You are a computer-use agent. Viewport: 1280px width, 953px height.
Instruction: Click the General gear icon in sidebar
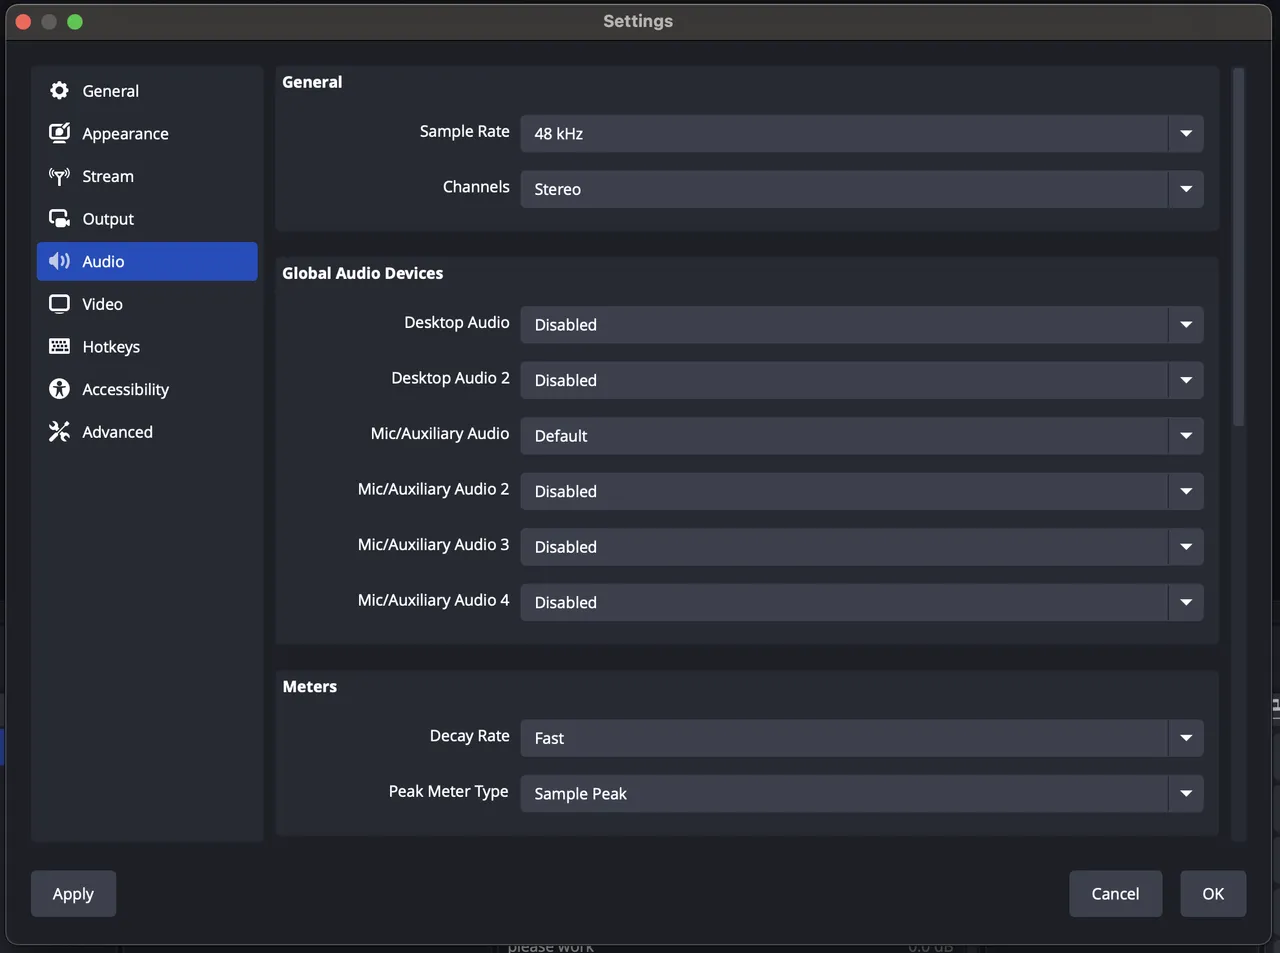pos(59,91)
